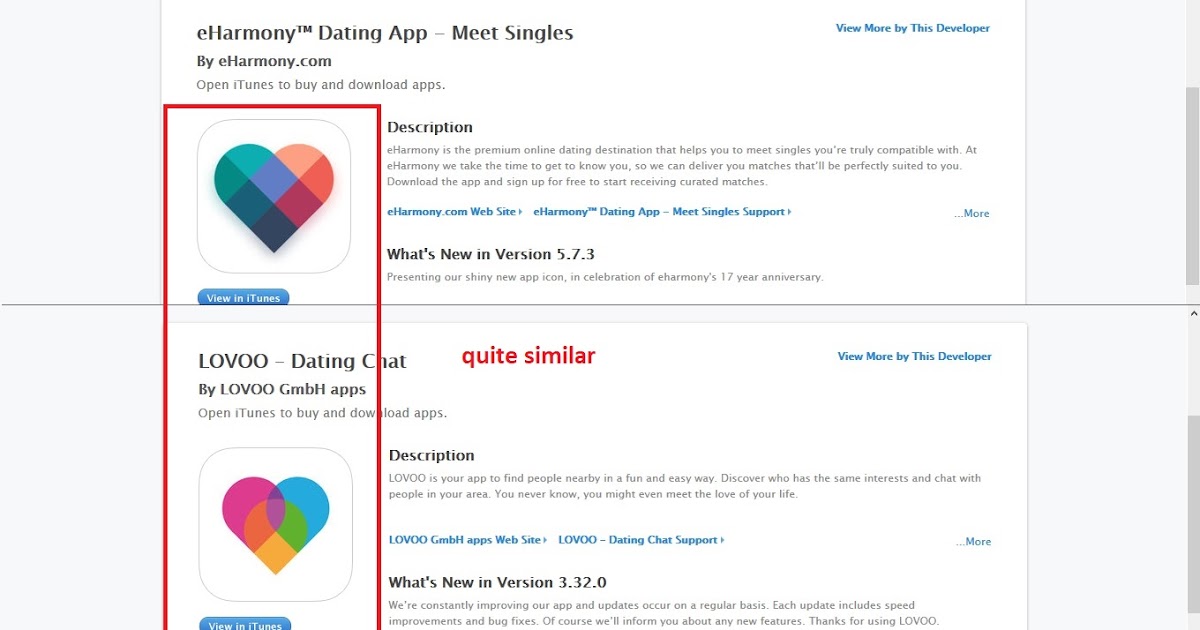Click the eHarmony heart app icon
1200x630 pixels.
click(274, 196)
